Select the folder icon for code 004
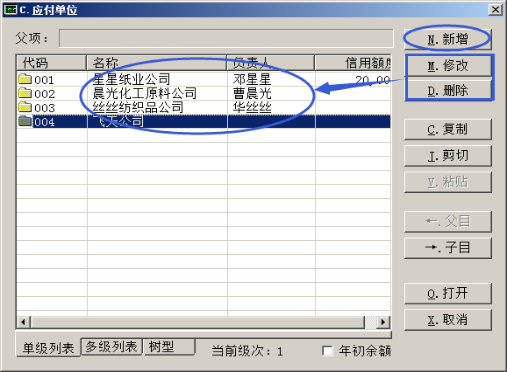This screenshot has height=372, width=507. 25,121
